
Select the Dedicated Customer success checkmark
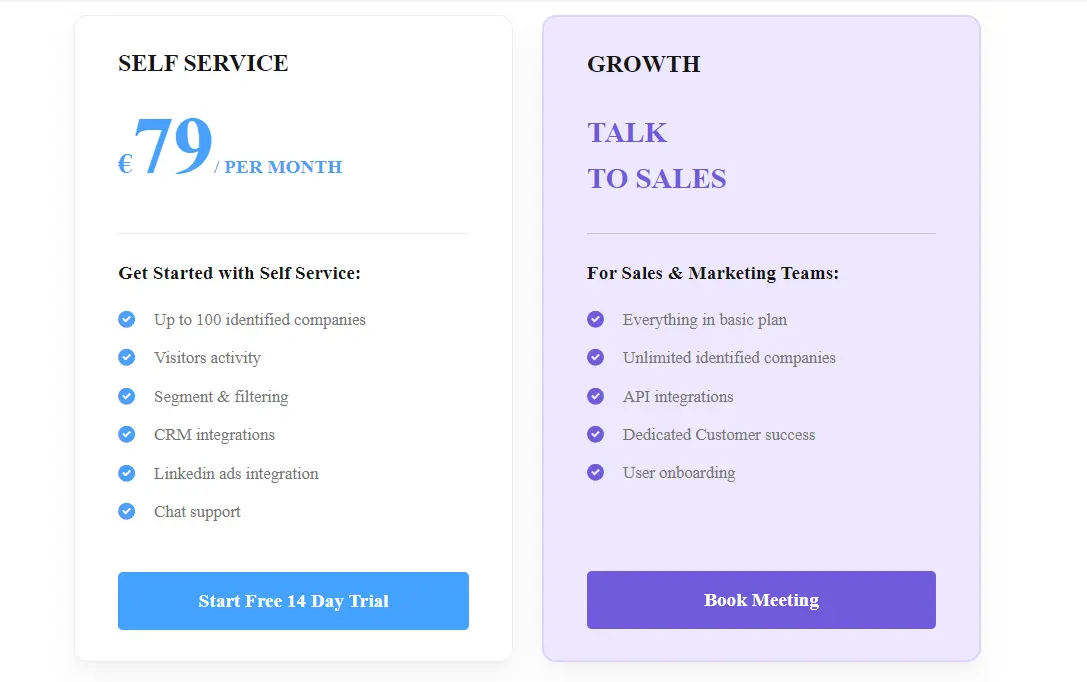596,434
